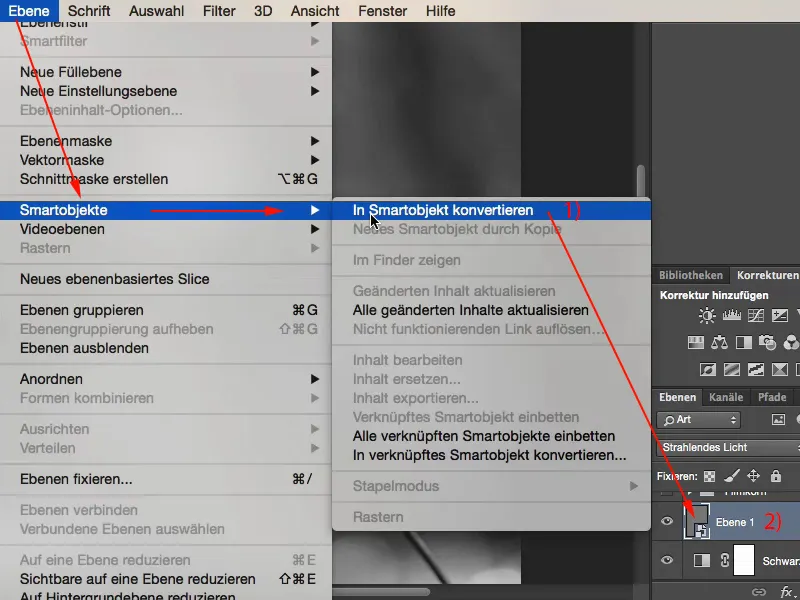The image size is (800, 600).
Task: Switch to the Pfade tab
Action: click(772, 397)
